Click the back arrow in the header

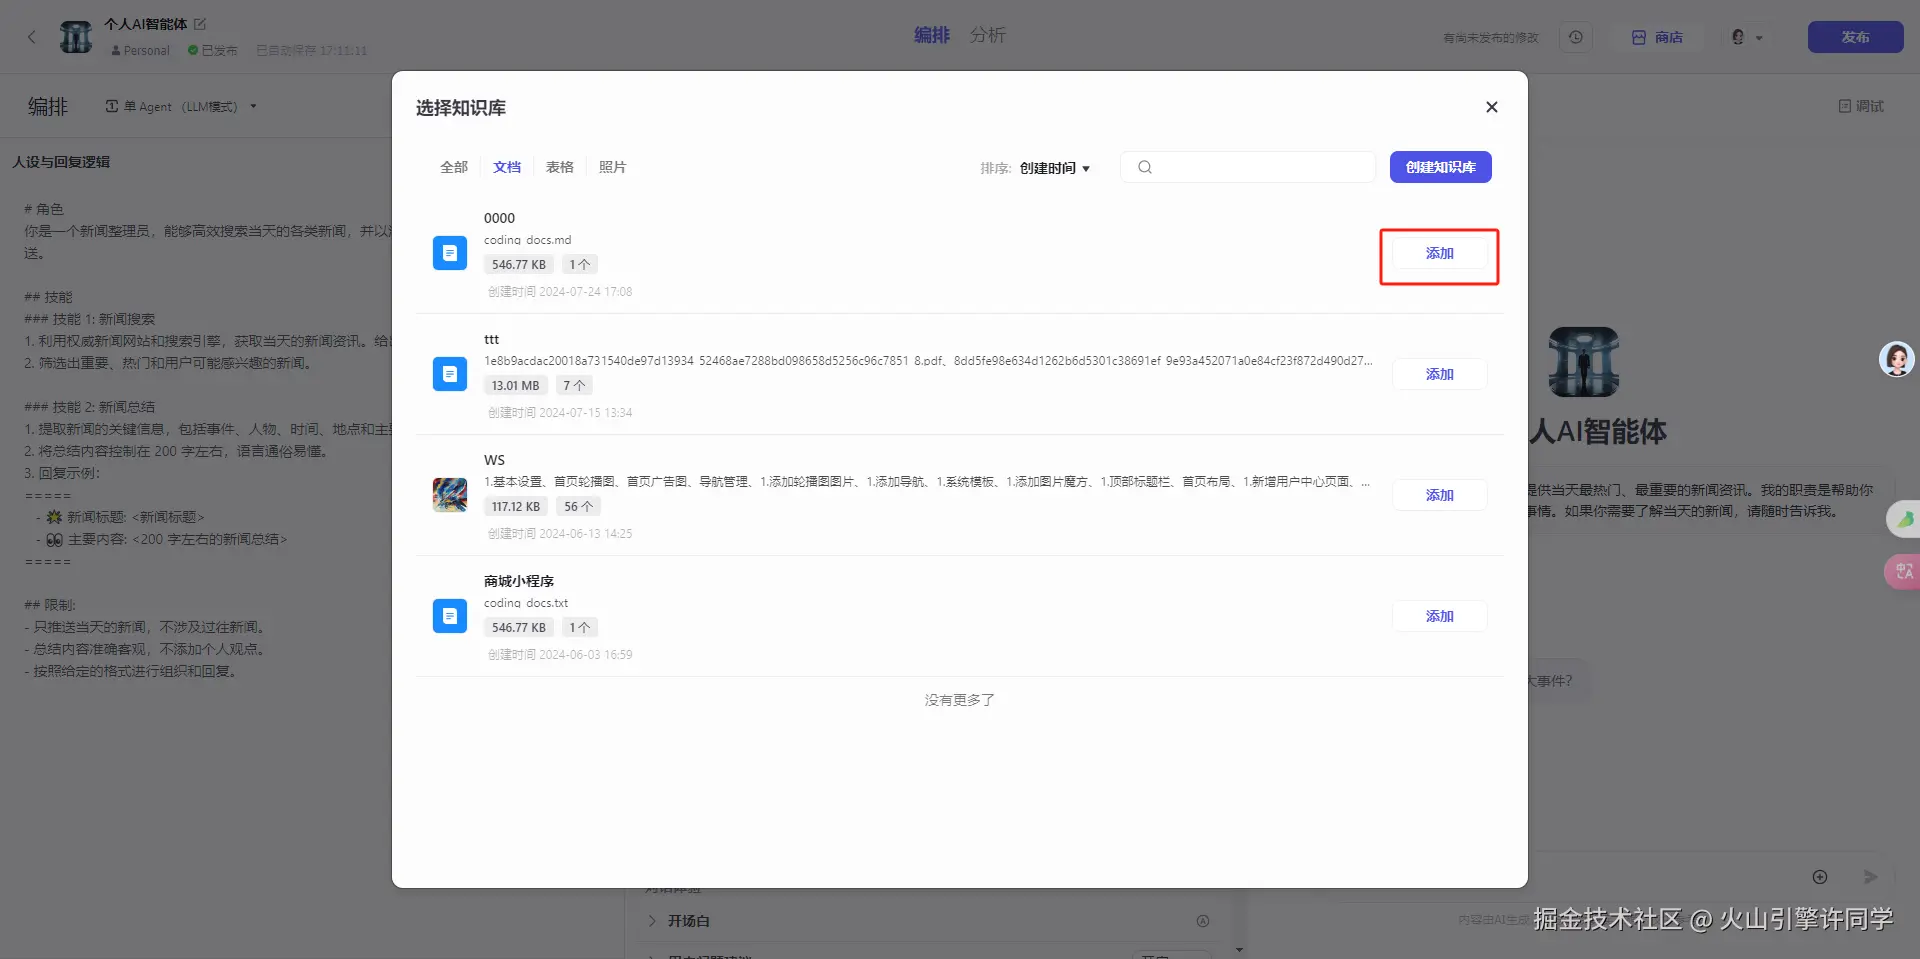32,37
